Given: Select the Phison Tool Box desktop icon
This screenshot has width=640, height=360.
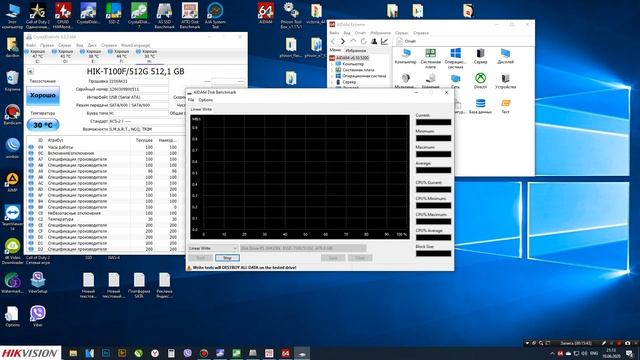Looking at the screenshot, I should pos(291,16).
